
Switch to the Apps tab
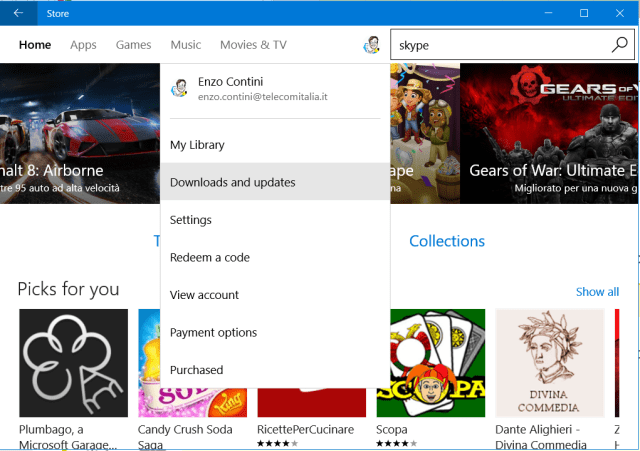tap(83, 45)
